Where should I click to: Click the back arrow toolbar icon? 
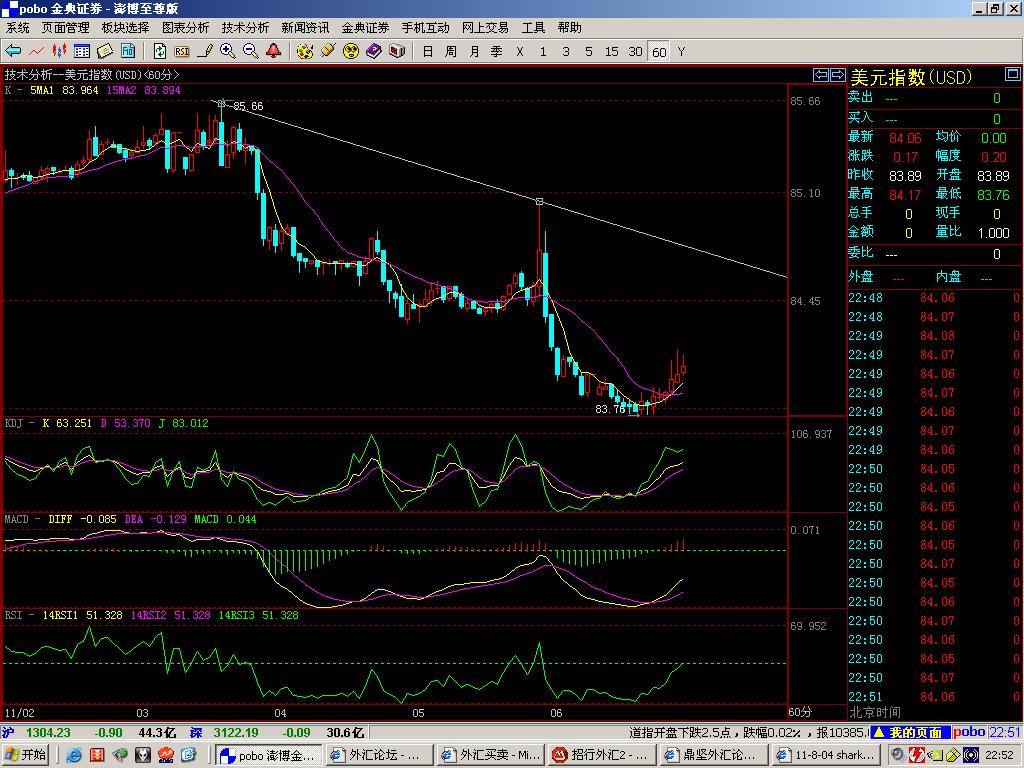(14, 51)
